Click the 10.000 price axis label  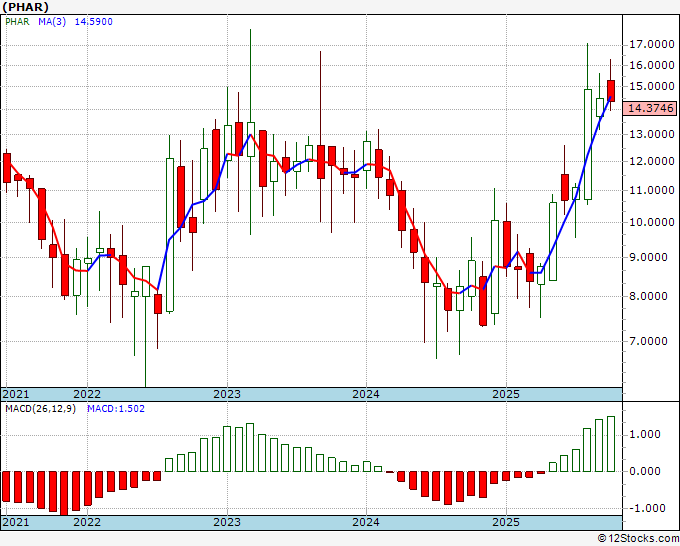(650, 222)
